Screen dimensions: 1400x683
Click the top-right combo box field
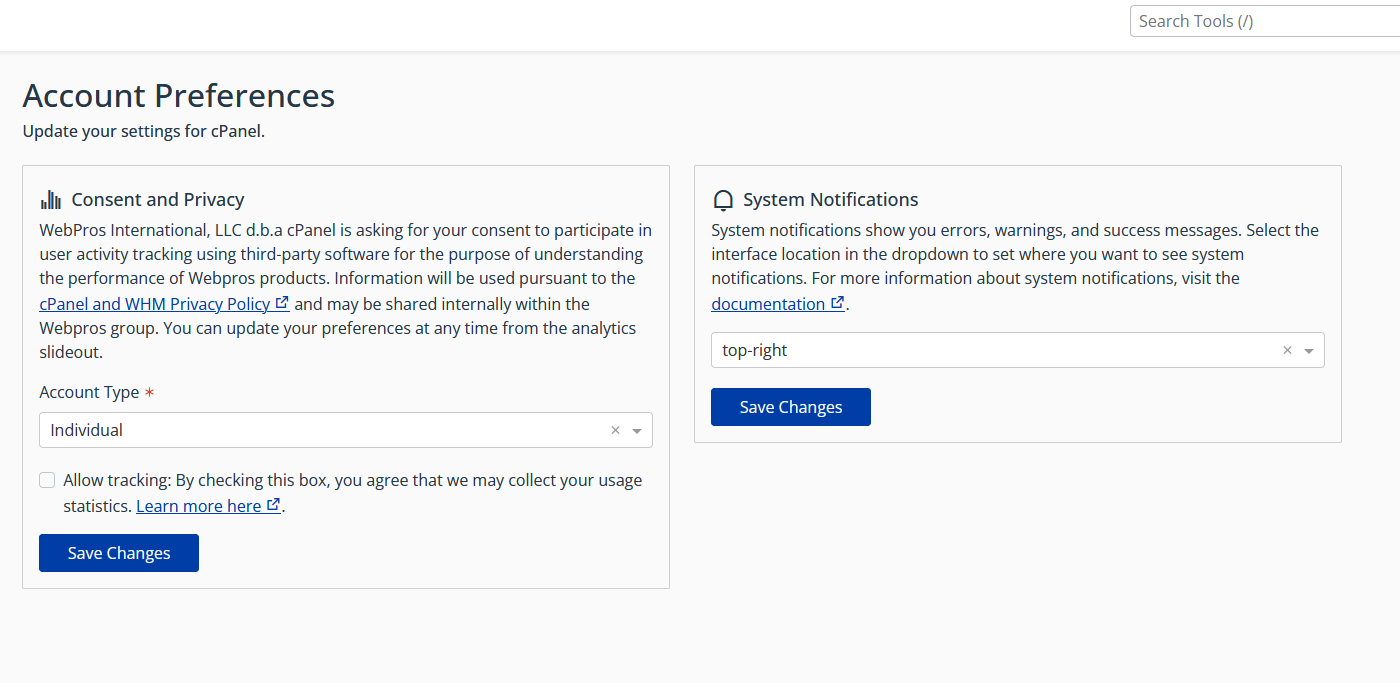pyautogui.click(x=950, y=350)
